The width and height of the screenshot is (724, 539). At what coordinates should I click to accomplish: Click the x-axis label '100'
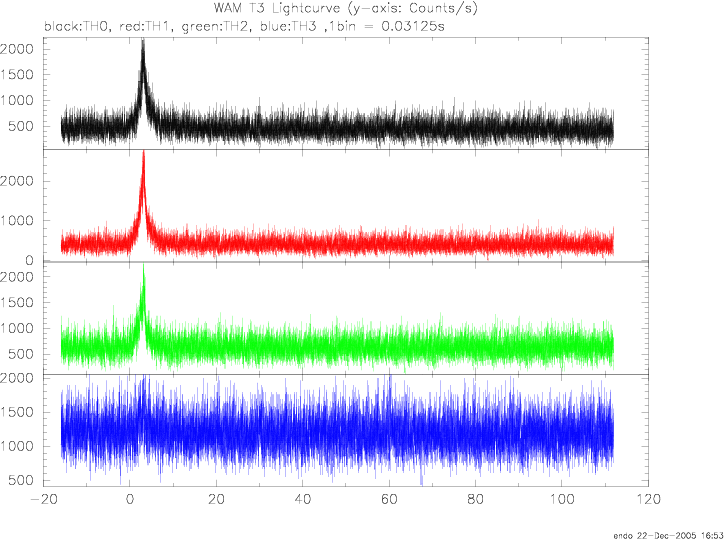tap(561, 499)
